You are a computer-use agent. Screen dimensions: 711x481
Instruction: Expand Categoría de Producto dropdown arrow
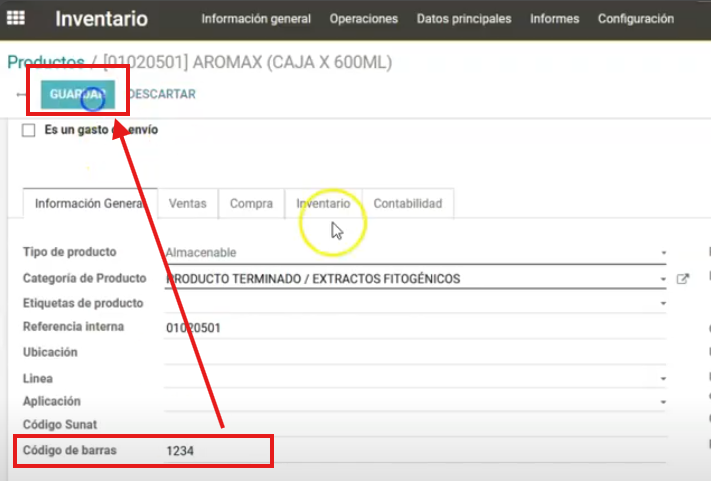pos(663,279)
